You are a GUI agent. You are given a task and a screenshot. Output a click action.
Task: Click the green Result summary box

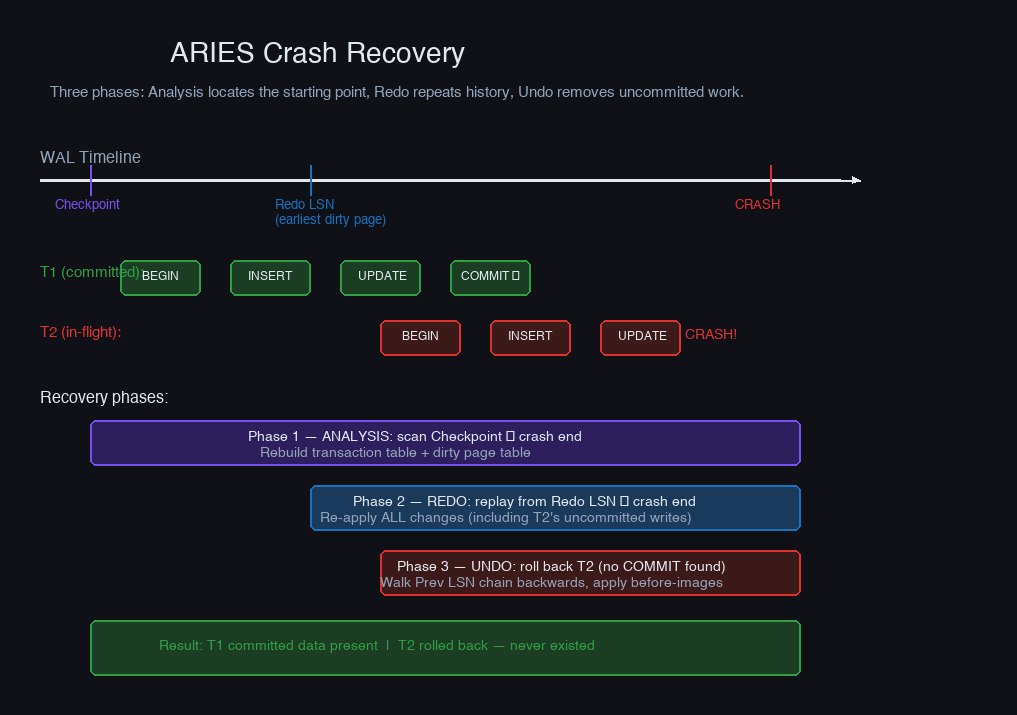click(445, 647)
